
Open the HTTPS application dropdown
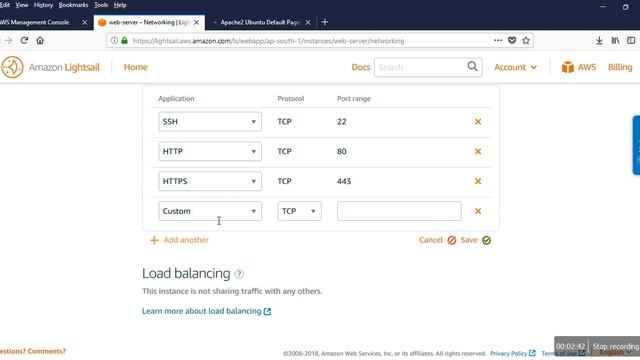(210, 181)
